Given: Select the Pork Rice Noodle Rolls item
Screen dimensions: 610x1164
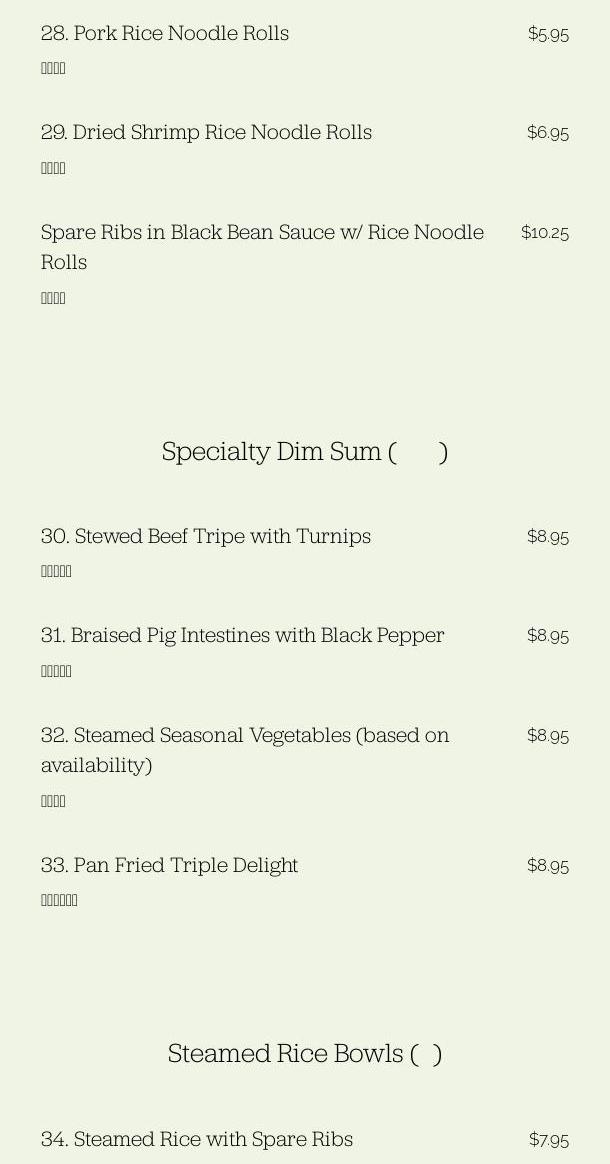Looking at the screenshot, I should pyautogui.click(x=165, y=33).
